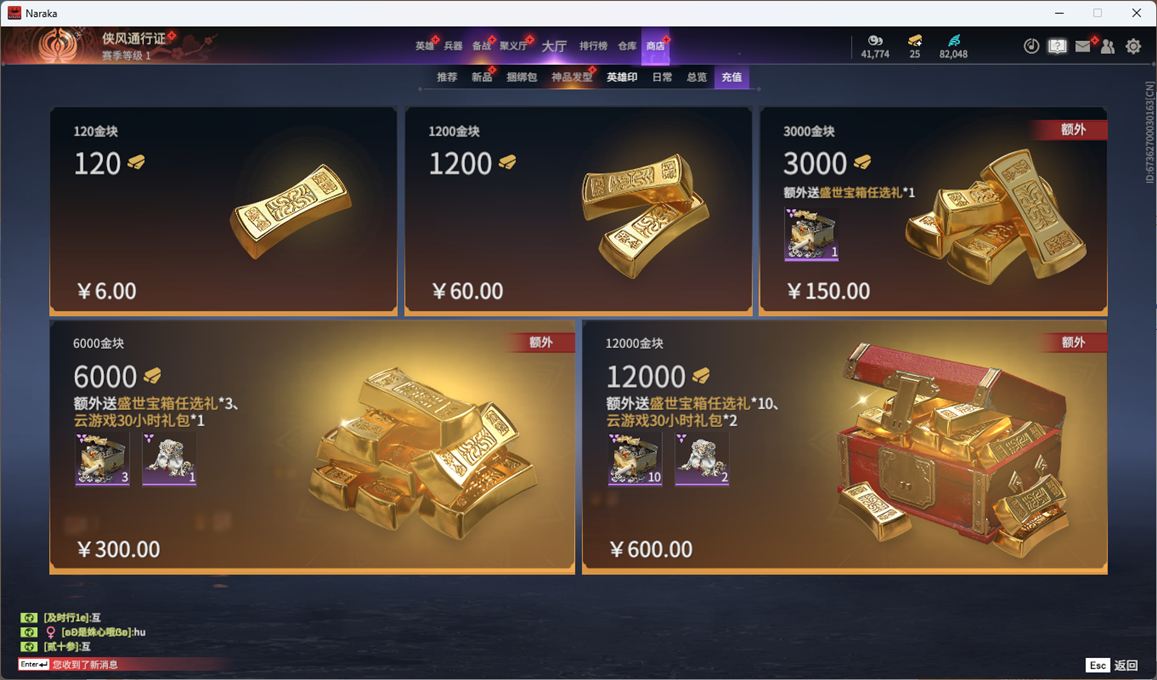
Task: Click the music note icon
Action: tap(1032, 46)
